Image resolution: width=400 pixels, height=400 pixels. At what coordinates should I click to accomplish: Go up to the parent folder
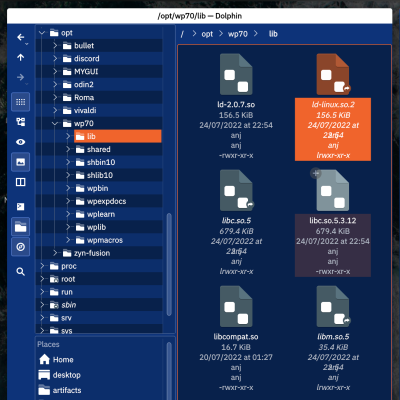click(20, 57)
